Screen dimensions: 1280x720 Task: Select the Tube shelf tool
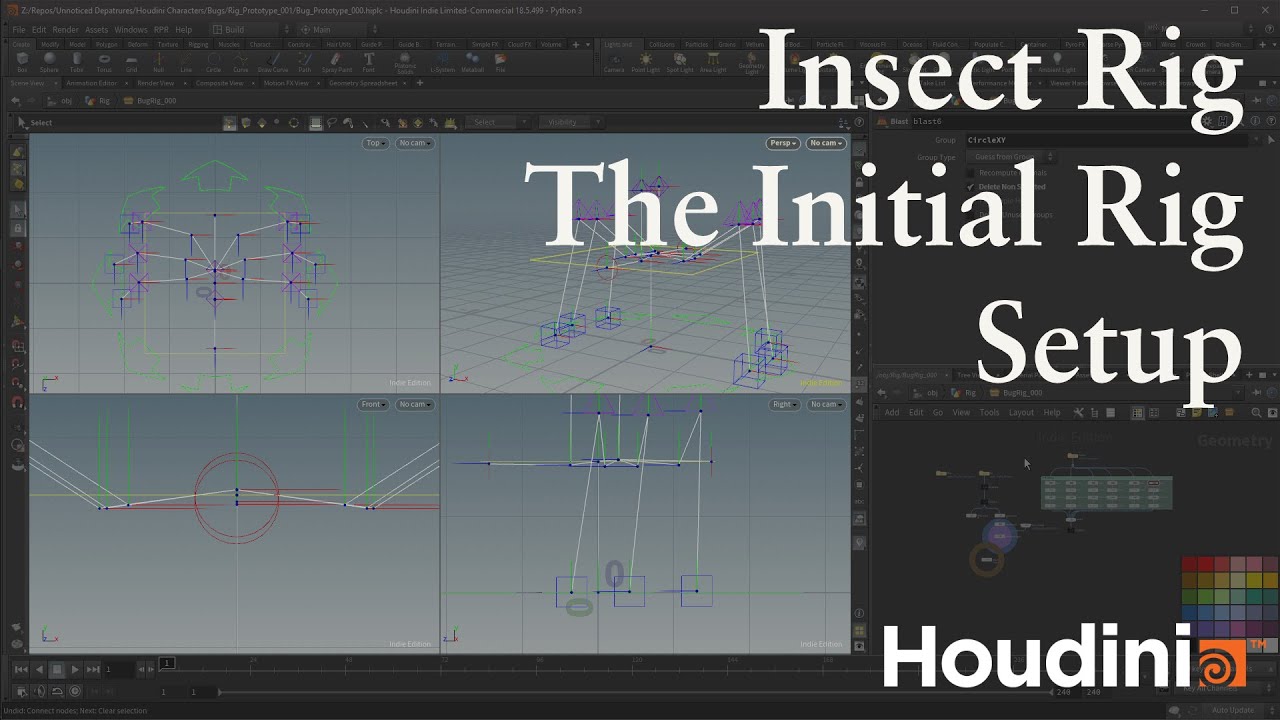pyautogui.click(x=77, y=63)
